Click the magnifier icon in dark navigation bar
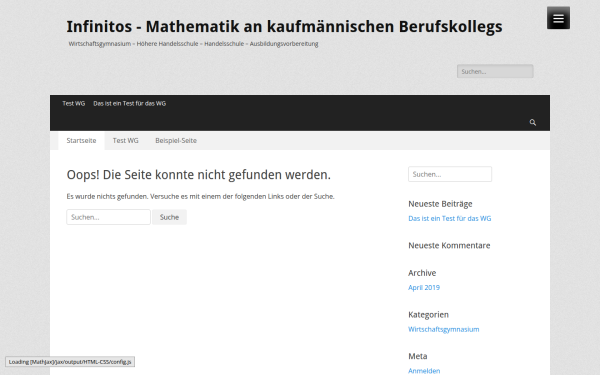600x375 pixels. click(x=533, y=122)
